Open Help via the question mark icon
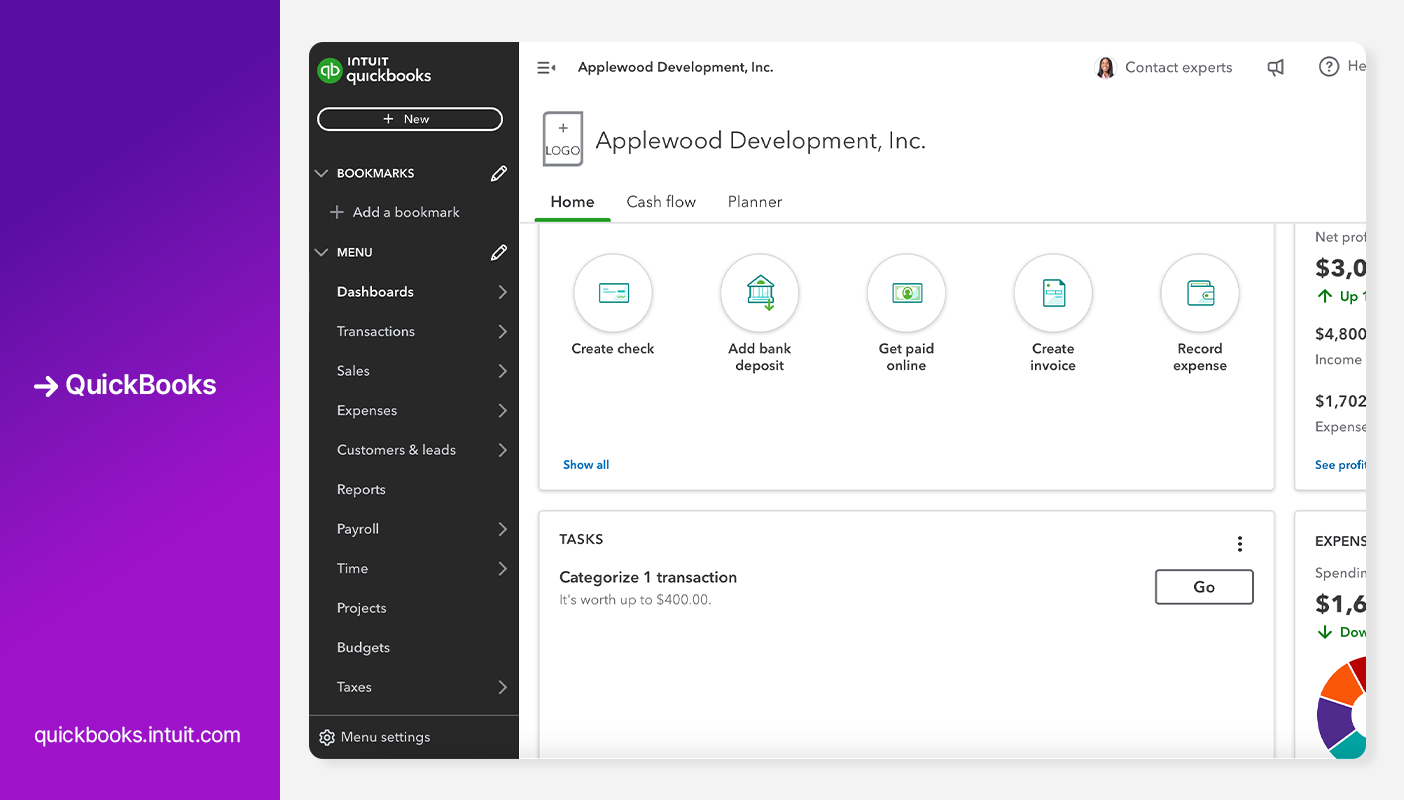This screenshot has width=1404, height=800. (x=1329, y=67)
